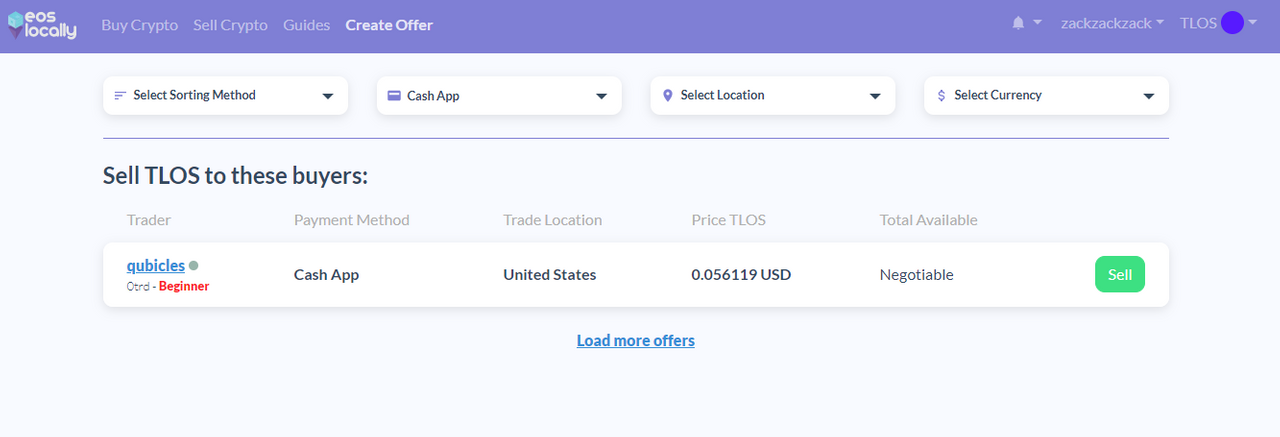Click the EOS Locally logo
Screen dimensions: 1280x437
pos(42,24)
